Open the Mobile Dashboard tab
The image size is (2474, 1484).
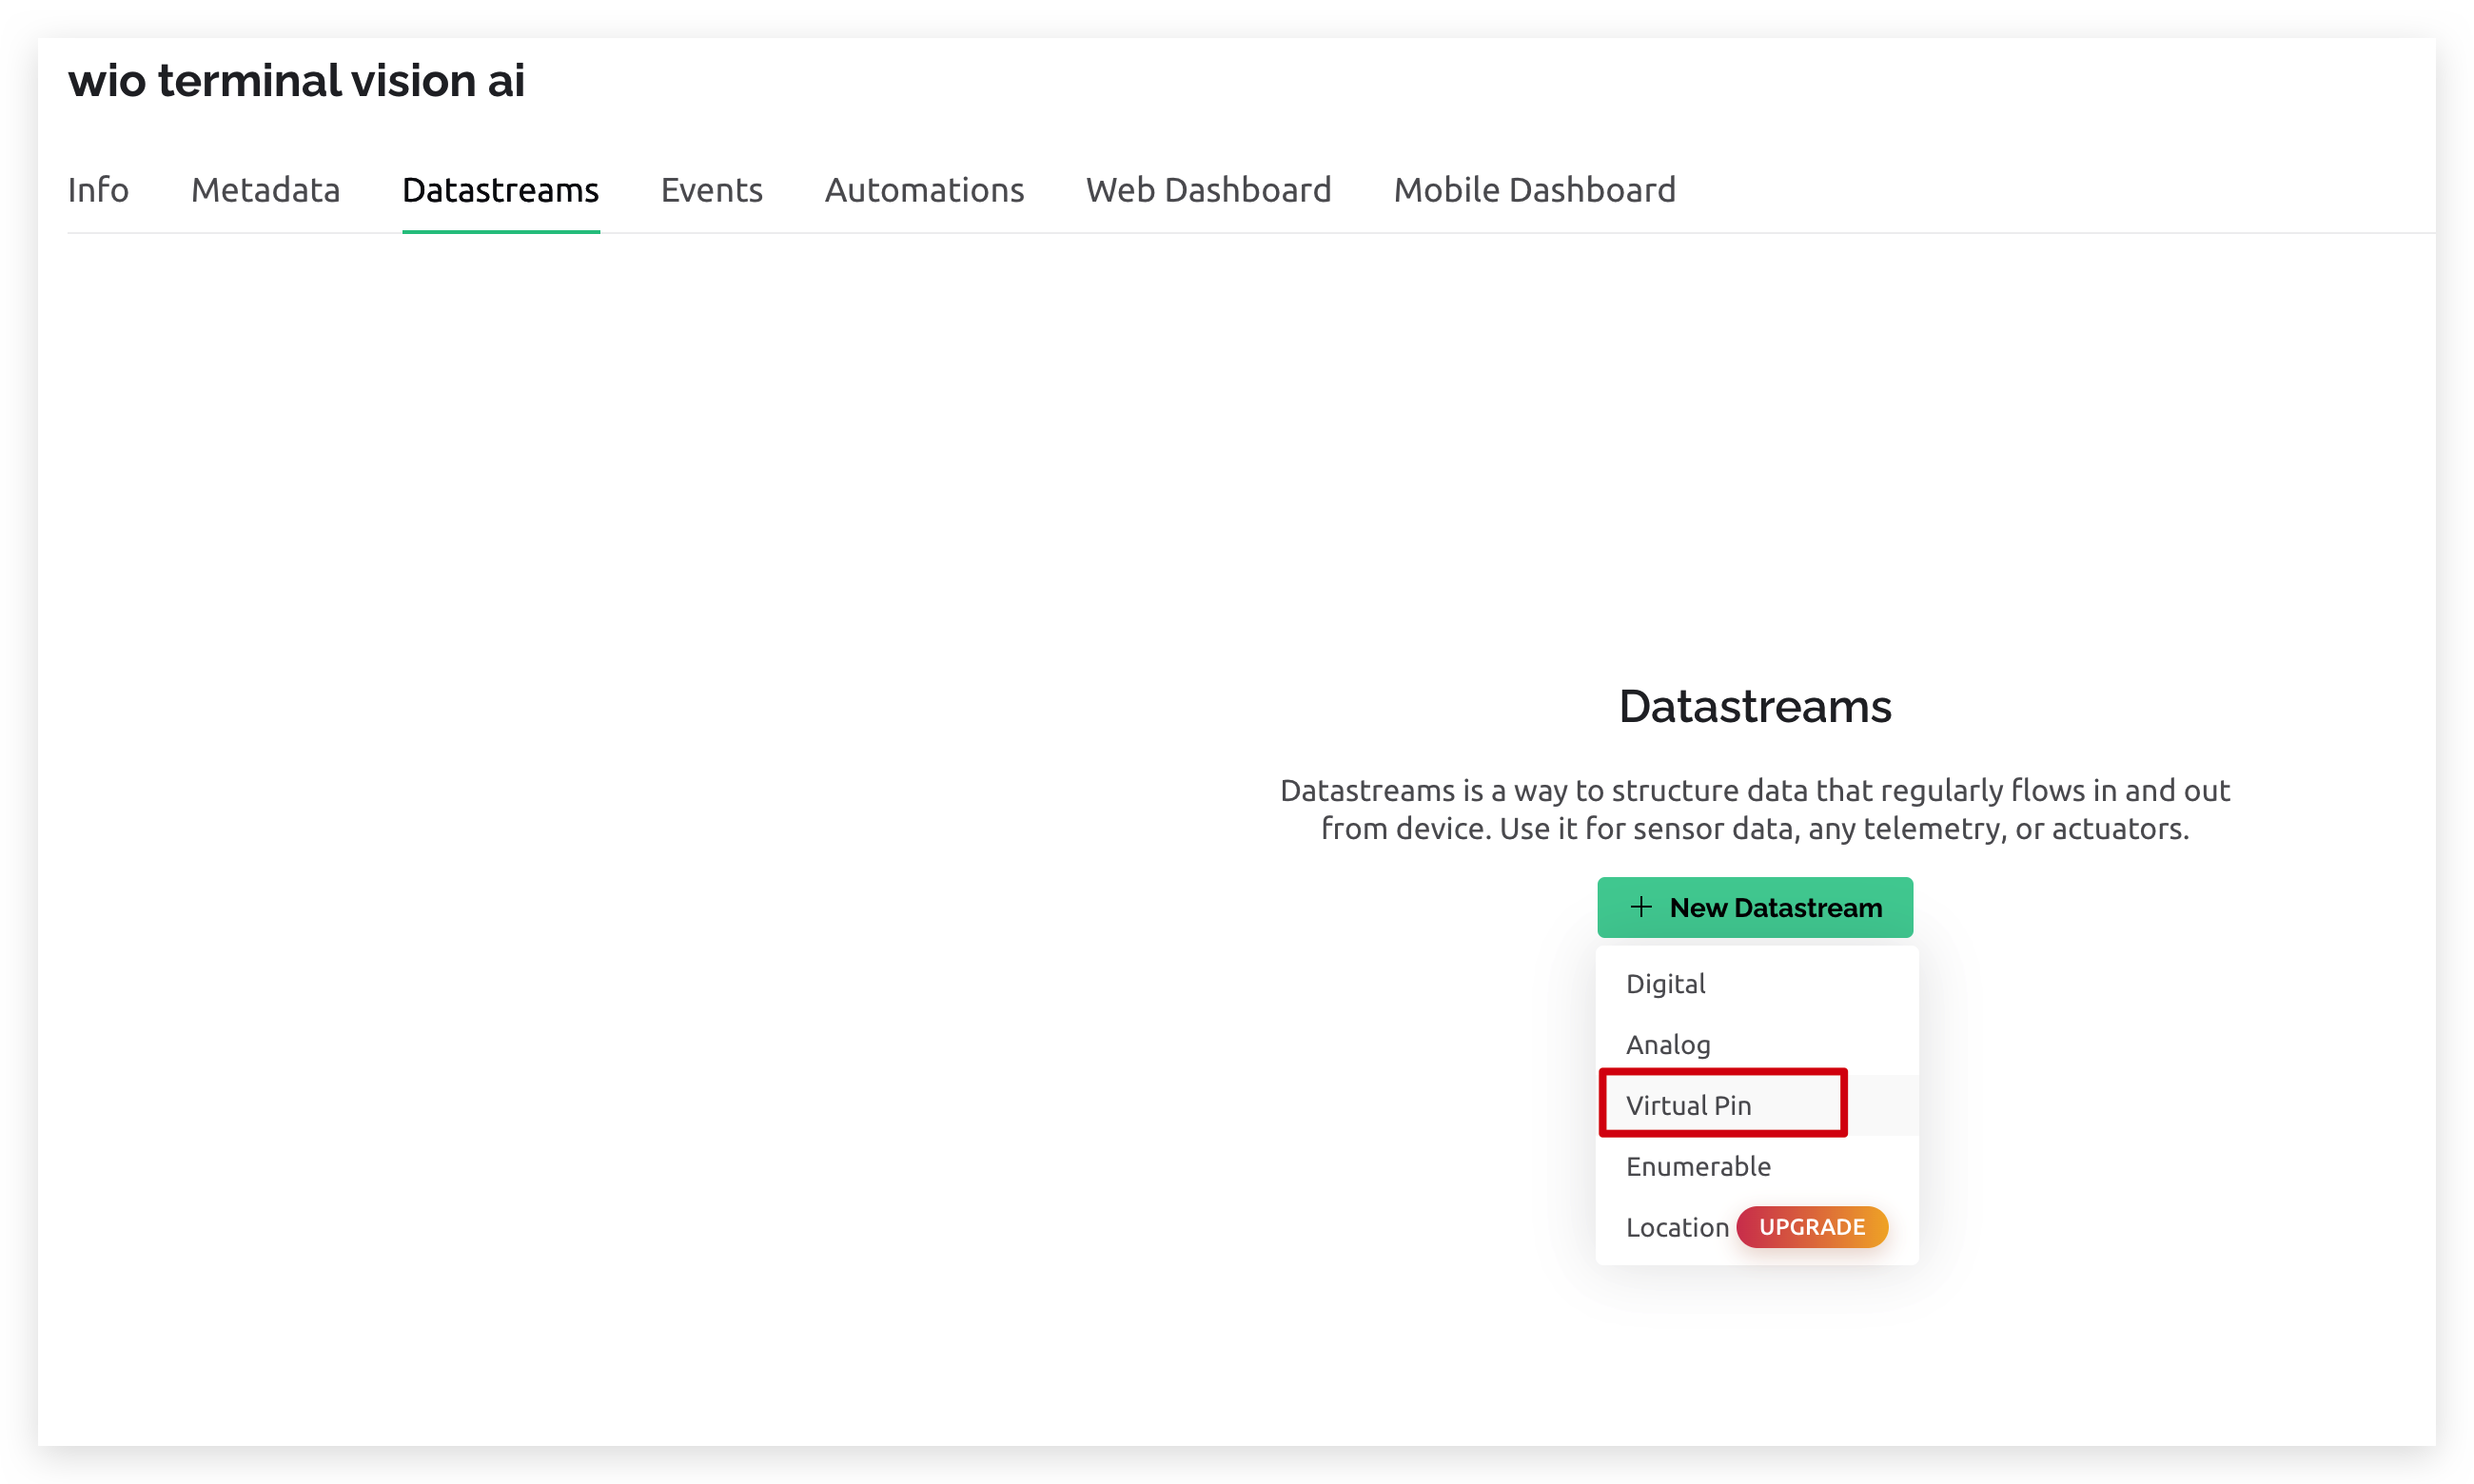pos(1534,189)
